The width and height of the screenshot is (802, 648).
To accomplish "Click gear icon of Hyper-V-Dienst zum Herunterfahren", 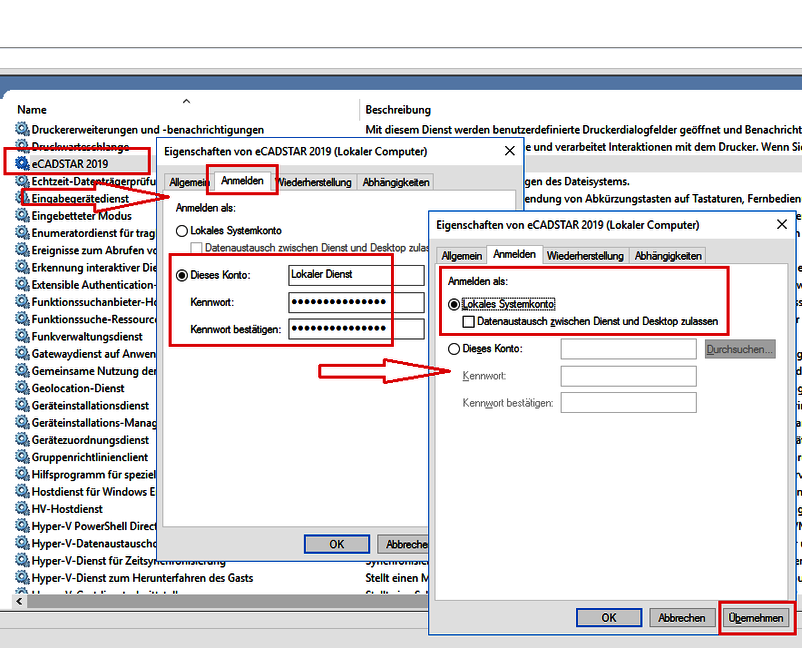I will pos(22,577).
